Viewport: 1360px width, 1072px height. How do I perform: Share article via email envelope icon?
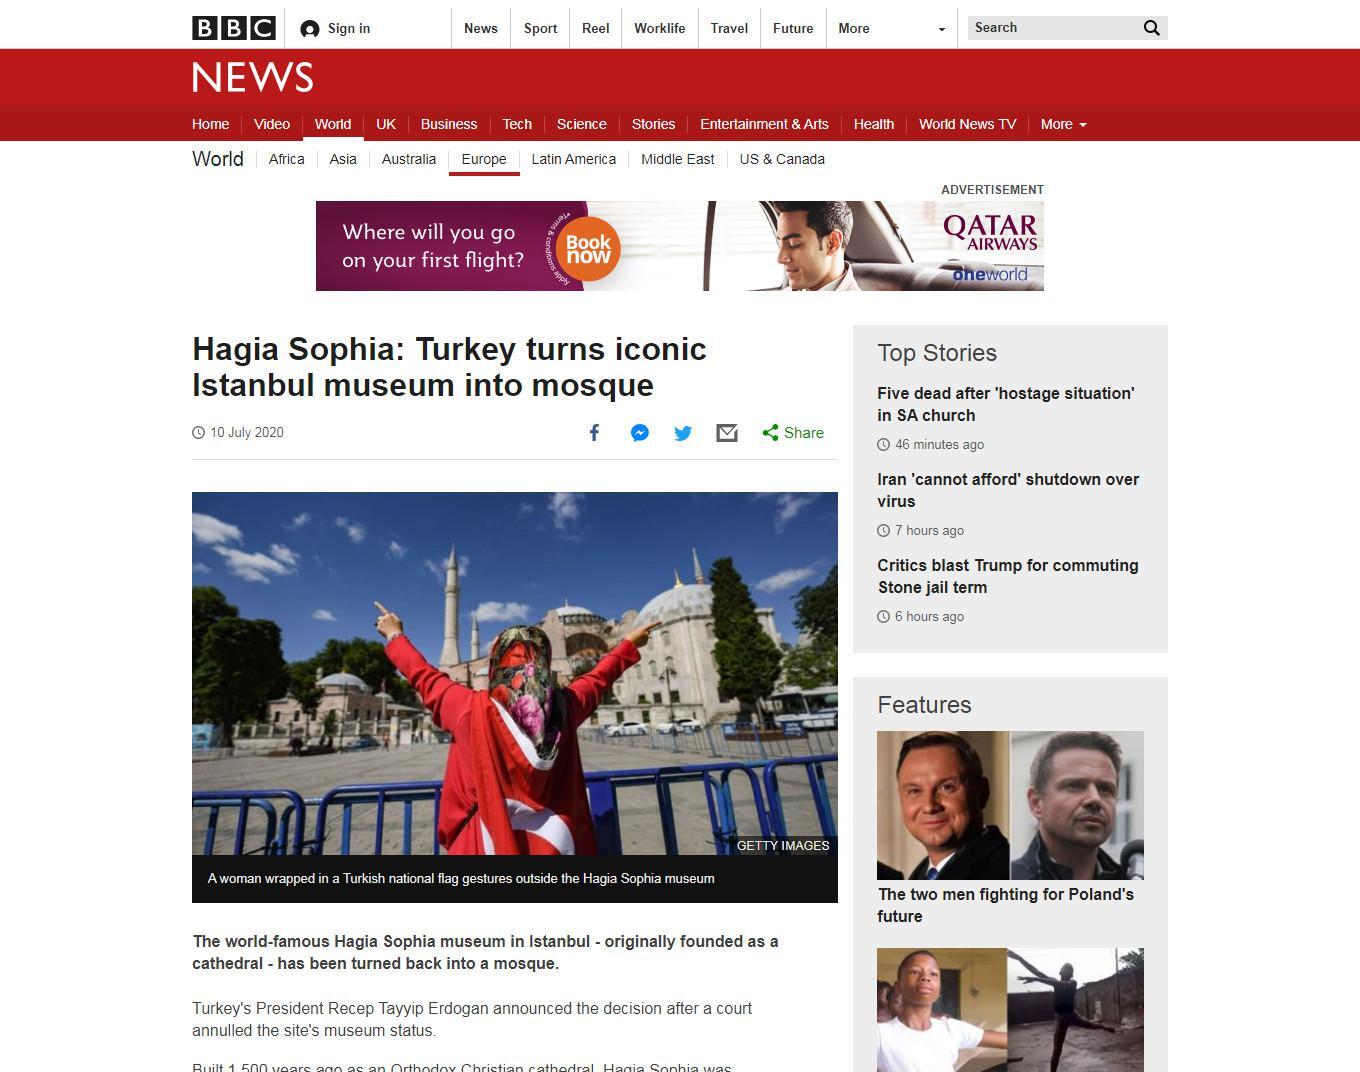(727, 433)
